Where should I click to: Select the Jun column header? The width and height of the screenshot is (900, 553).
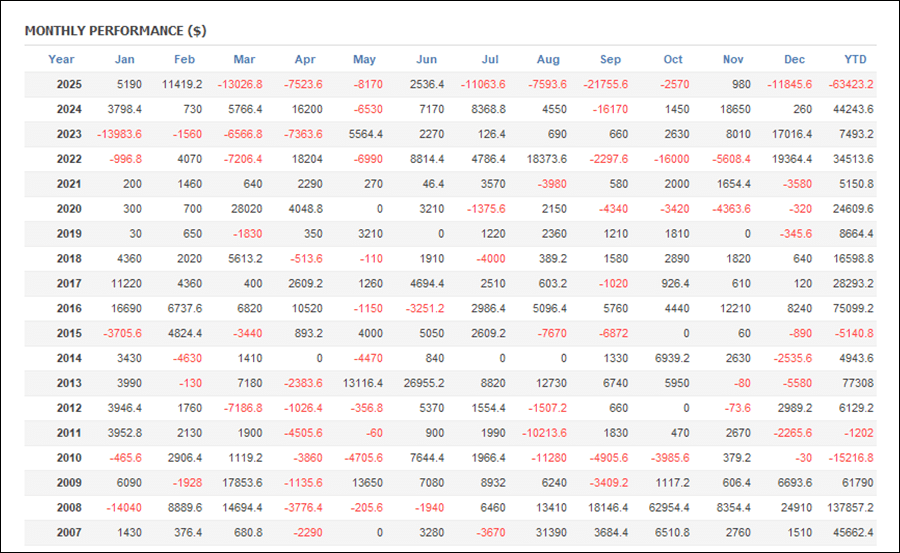[426, 59]
